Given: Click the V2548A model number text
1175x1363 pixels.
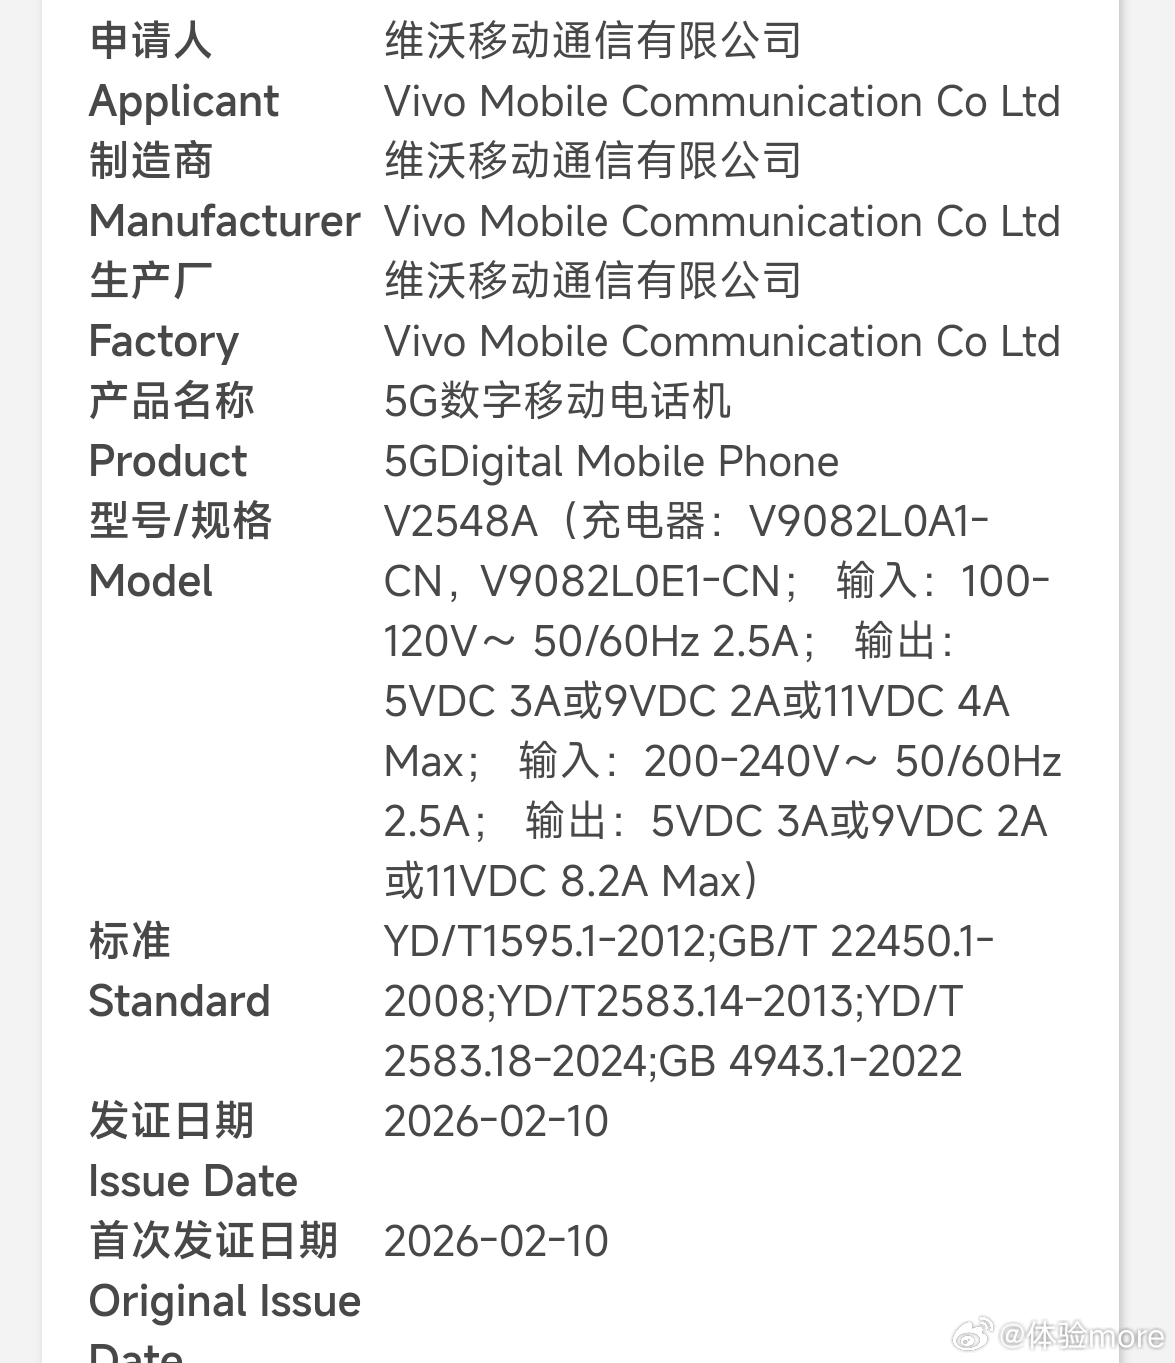Looking at the screenshot, I should point(460,521).
